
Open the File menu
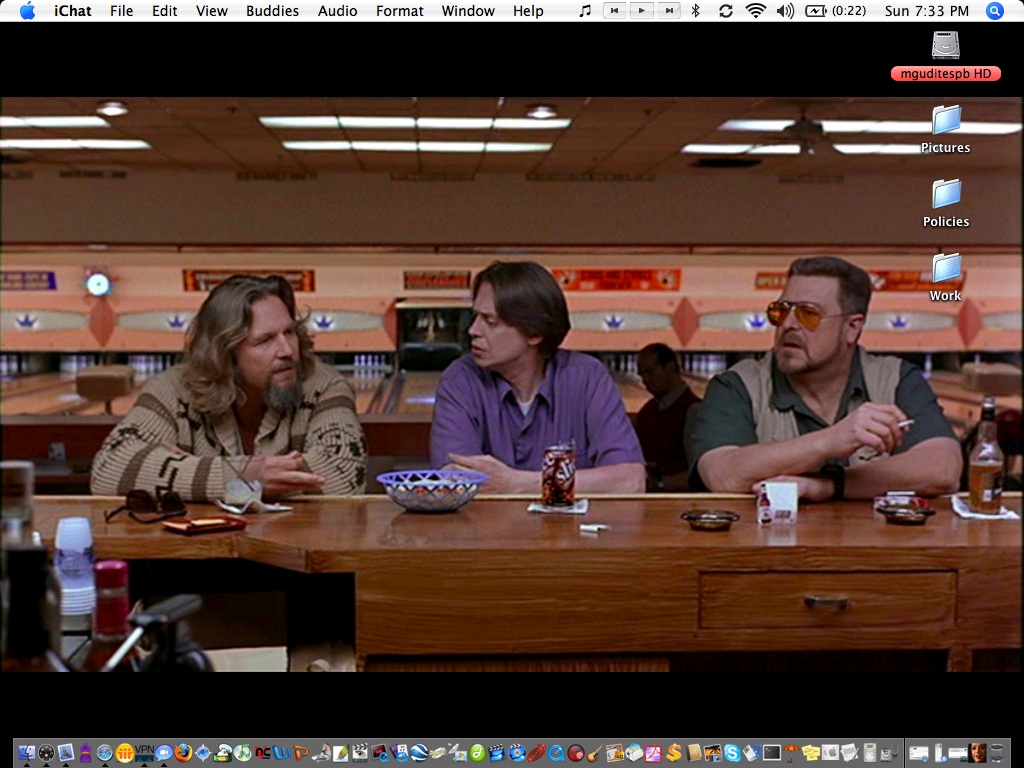(121, 11)
